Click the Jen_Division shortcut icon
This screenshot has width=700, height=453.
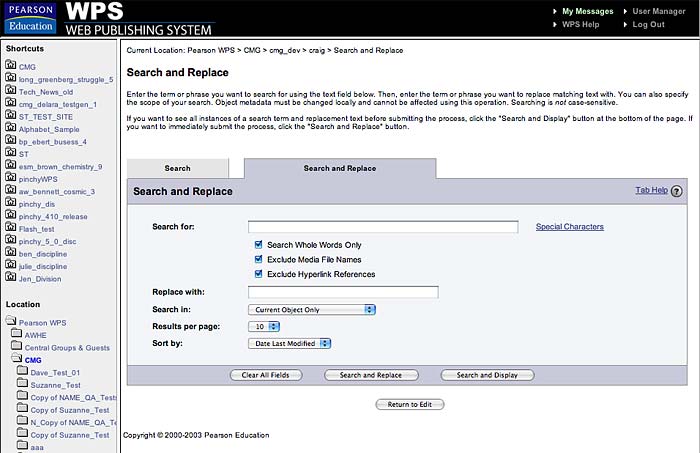(x=11, y=277)
